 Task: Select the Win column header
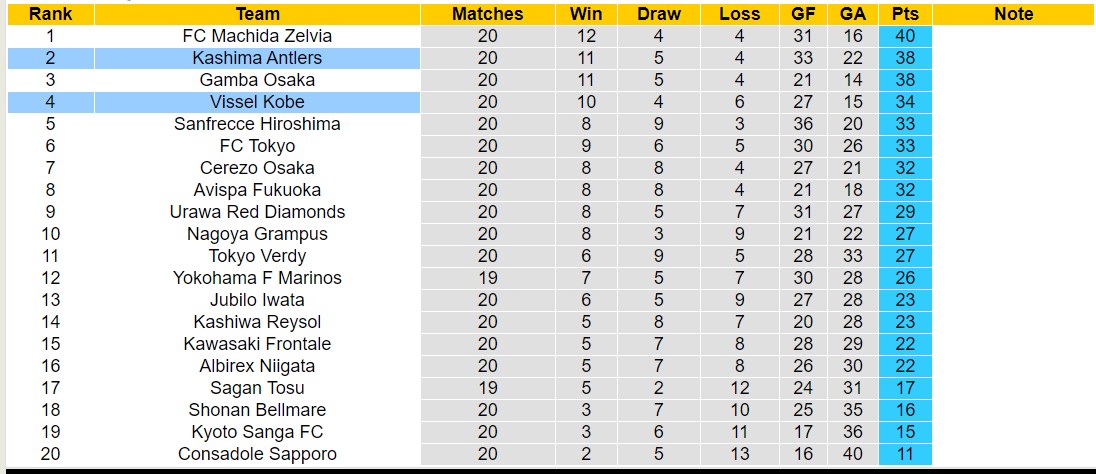coord(585,14)
